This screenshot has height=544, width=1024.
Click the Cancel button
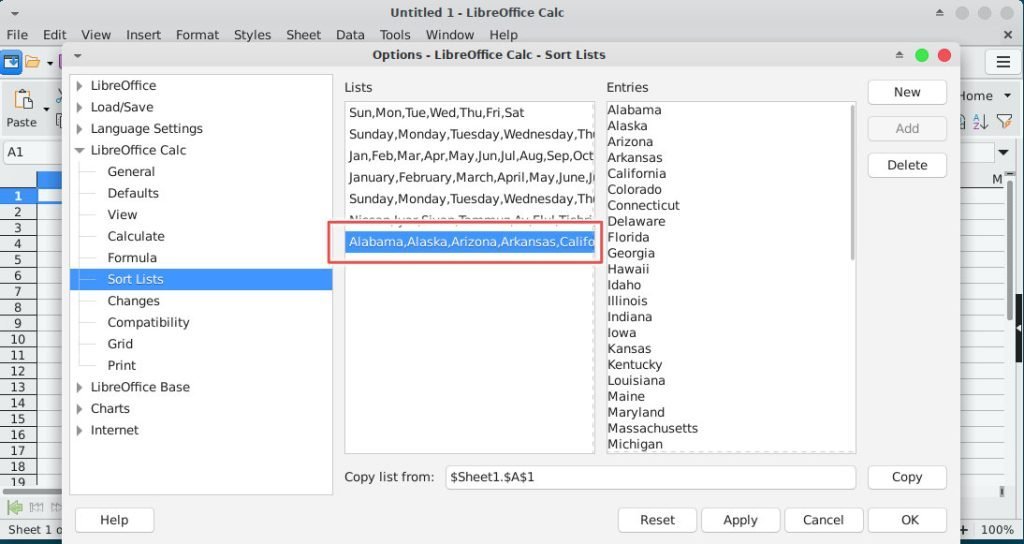(x=824, y=520)
